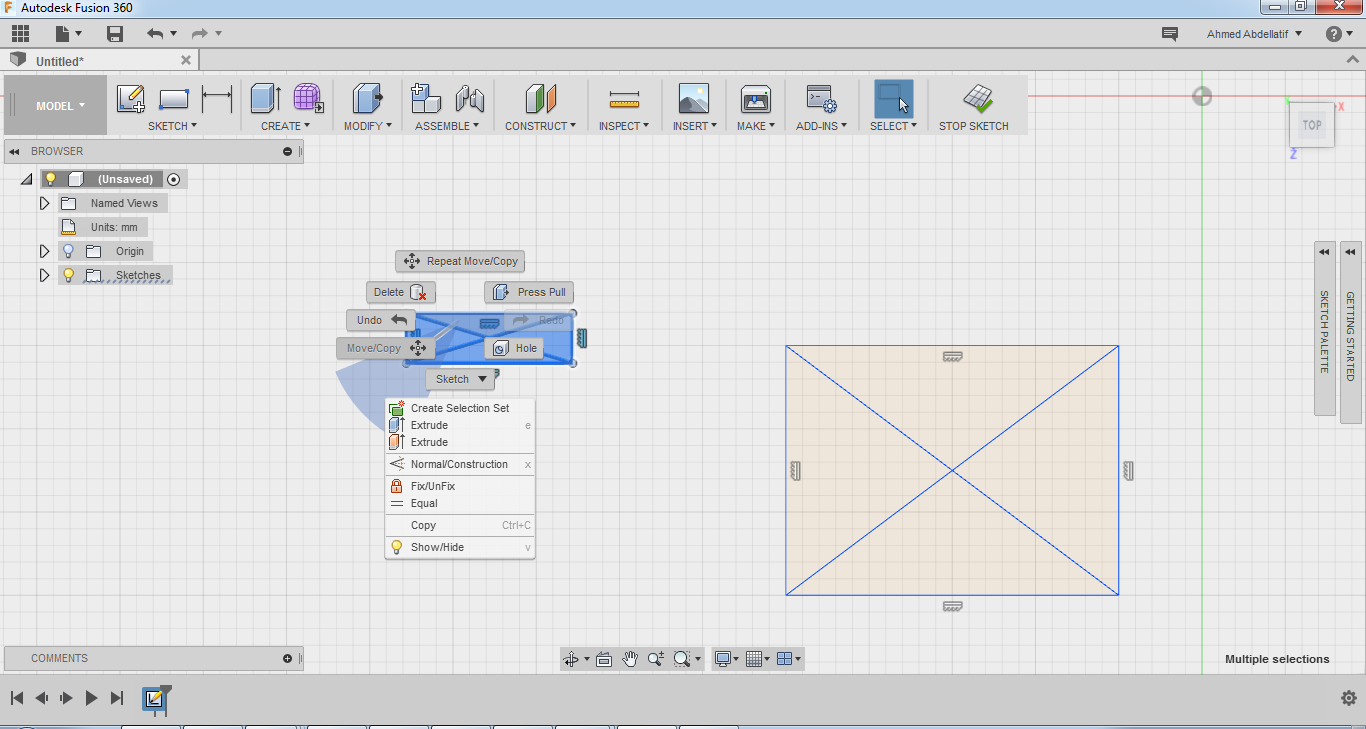1366x729 pixels.
Task: Click the timeline Play button
Action: tap(91, 698)
